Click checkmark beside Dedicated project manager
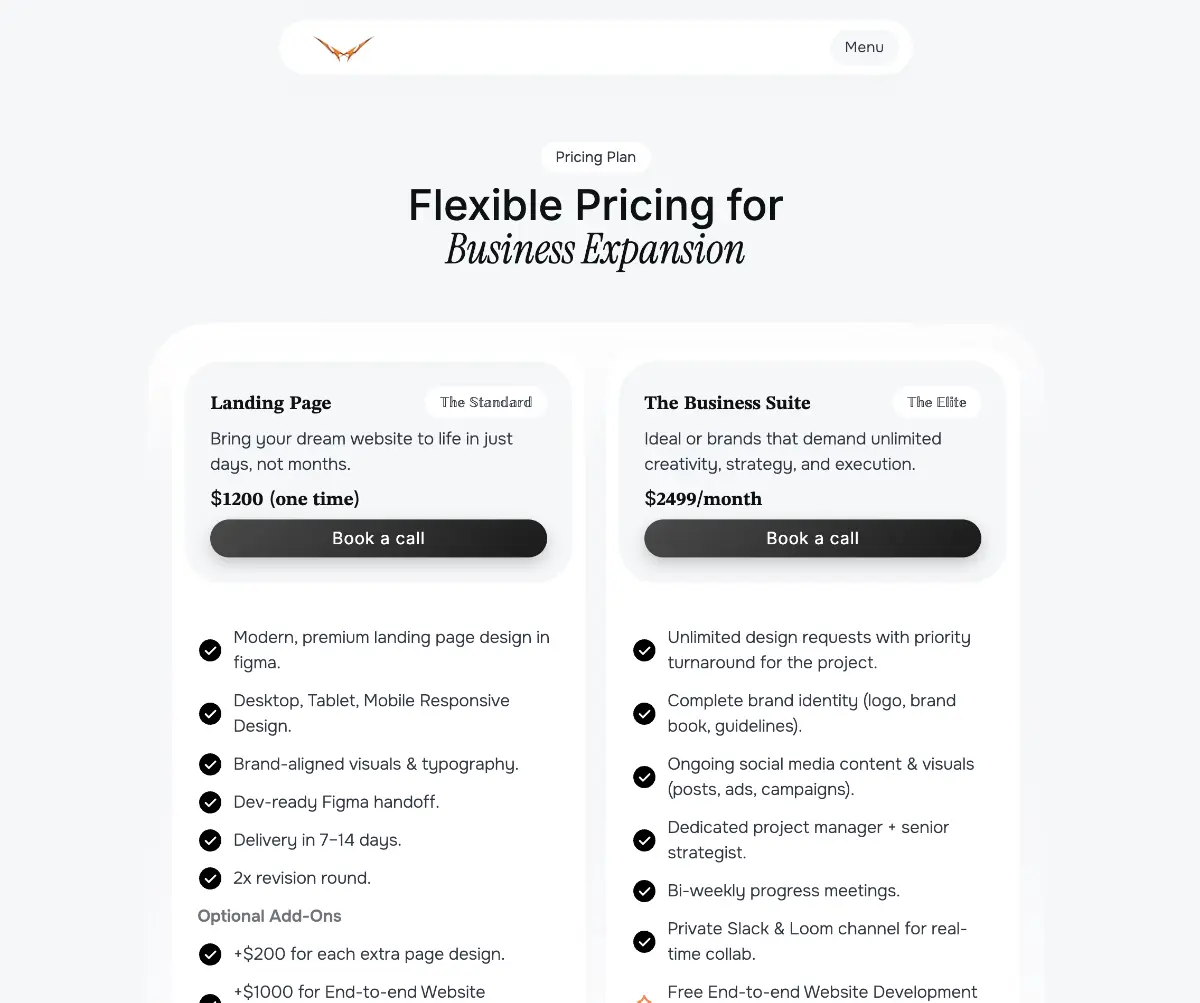This screenshot has height=1003, width=1200. click(x=645, y=840)
